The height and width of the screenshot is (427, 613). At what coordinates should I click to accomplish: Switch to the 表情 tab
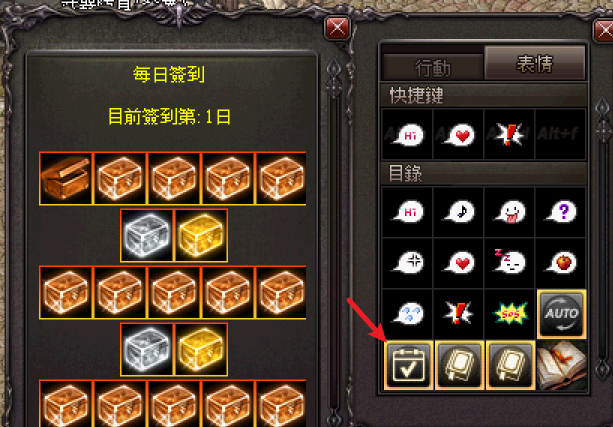click(x=535, y=63)
